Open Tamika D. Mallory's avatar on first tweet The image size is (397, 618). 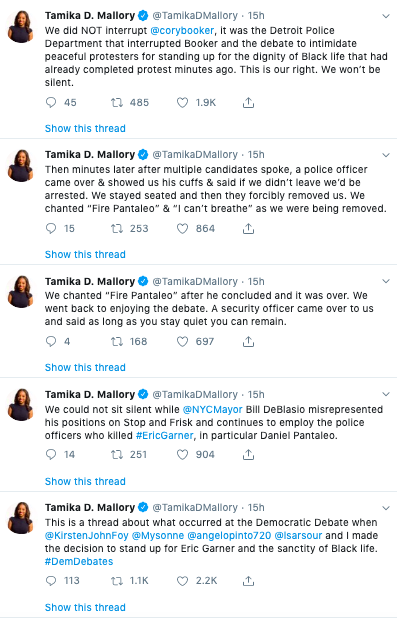[x=20, y=26]
